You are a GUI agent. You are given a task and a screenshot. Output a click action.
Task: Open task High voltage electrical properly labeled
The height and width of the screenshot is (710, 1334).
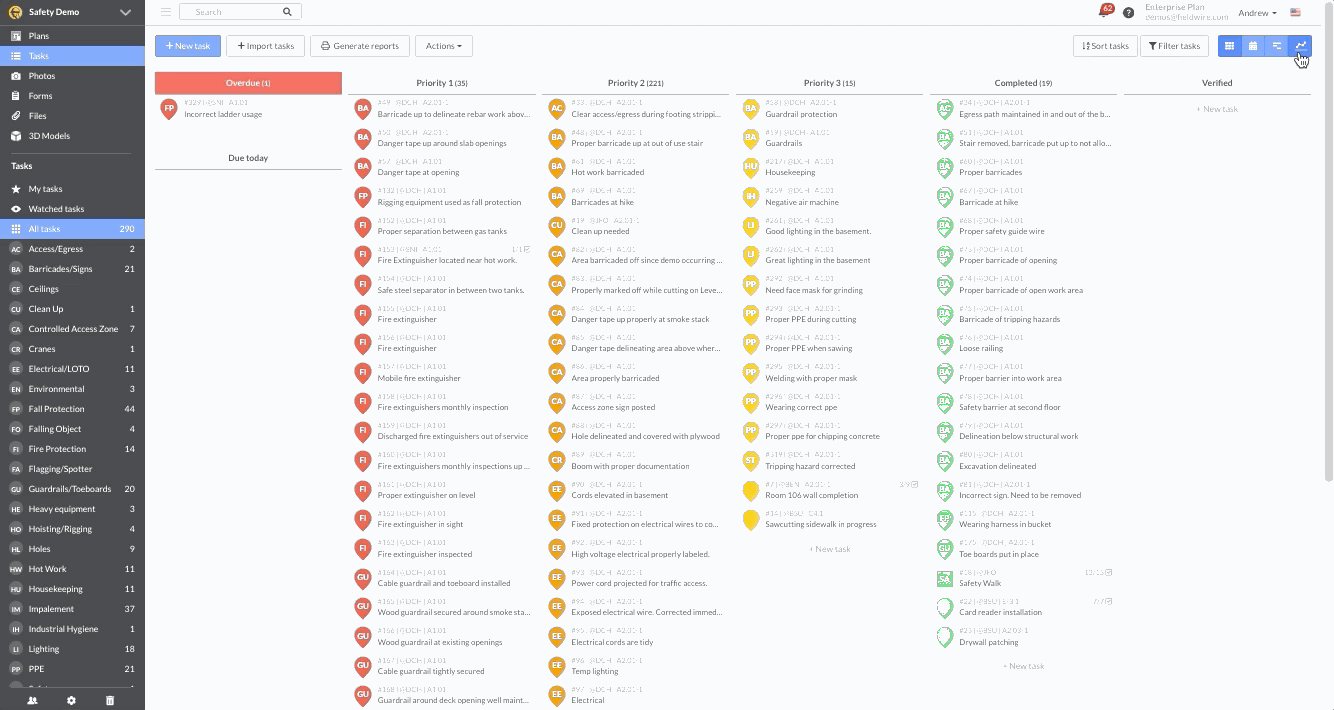pyautogui.click(x=640, y=554)
